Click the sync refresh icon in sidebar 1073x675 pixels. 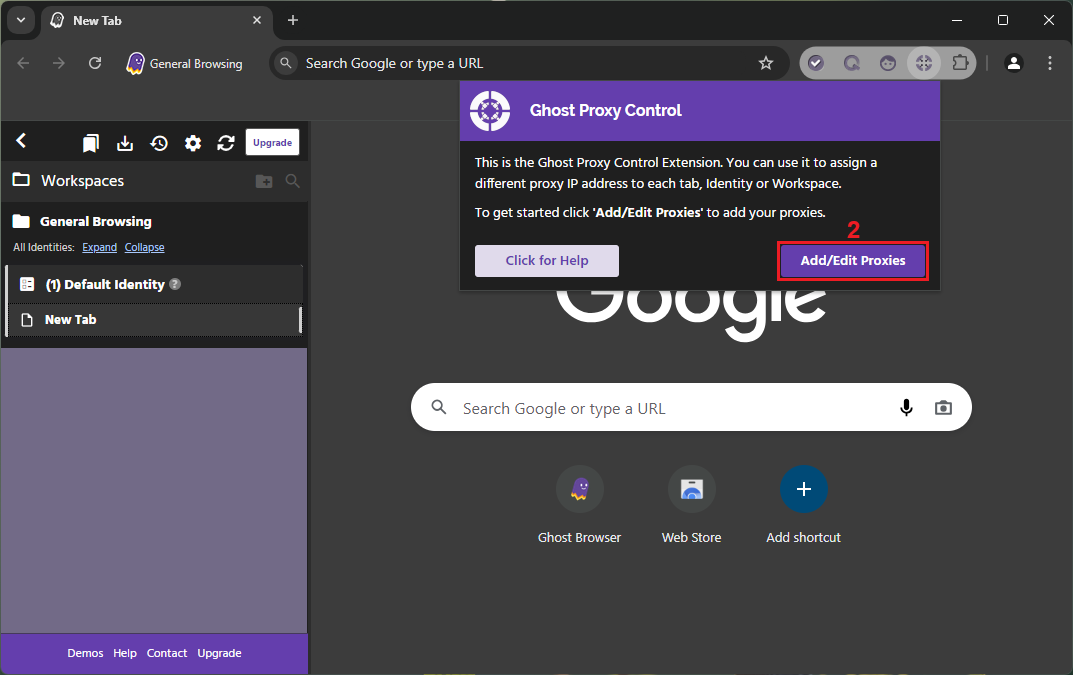(226, 143)
